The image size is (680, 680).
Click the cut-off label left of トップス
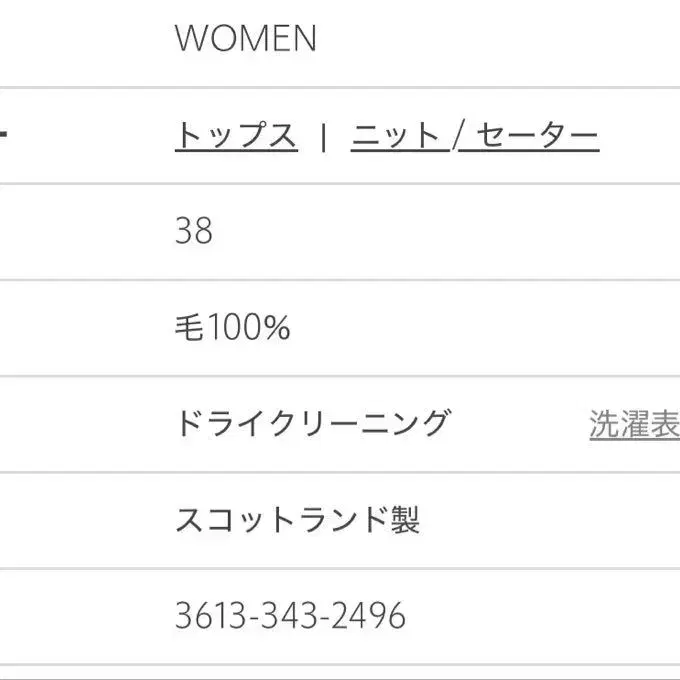pyautogui.click(x=4, y=135)
